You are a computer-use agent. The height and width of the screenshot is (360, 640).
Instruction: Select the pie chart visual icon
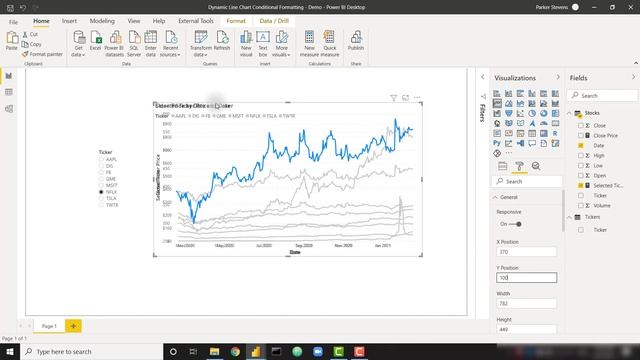click(x=532, y=113)
